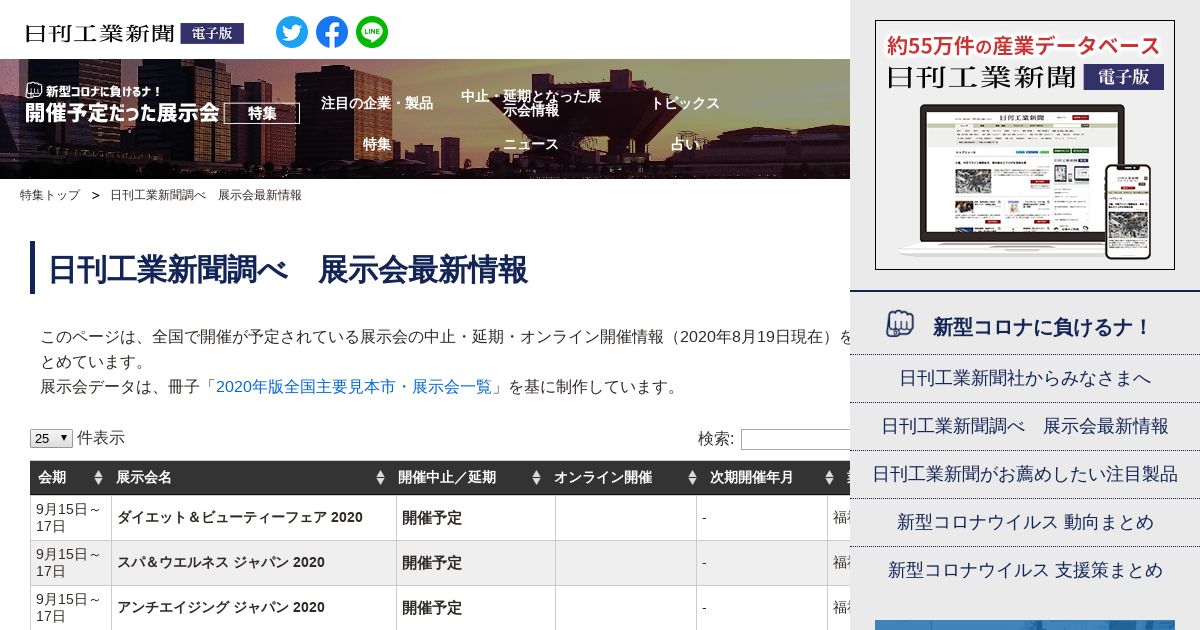Go to 特集トップ breadcrumb link
1200x630 pixels.
pos(50,195)
